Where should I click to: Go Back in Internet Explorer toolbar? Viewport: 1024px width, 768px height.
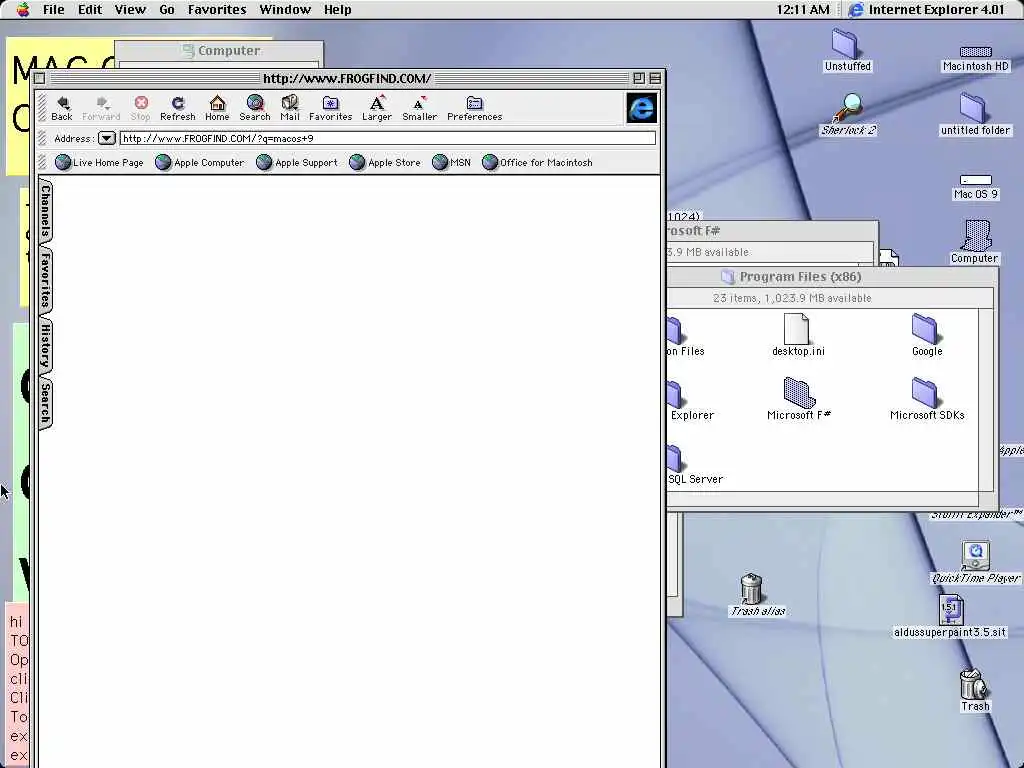click(62, 108)
